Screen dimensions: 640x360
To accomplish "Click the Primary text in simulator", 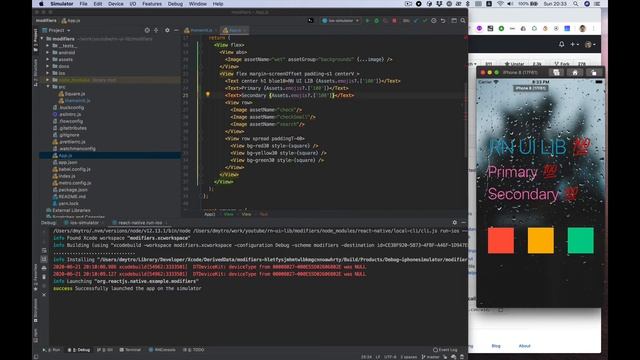I will 512,172.
